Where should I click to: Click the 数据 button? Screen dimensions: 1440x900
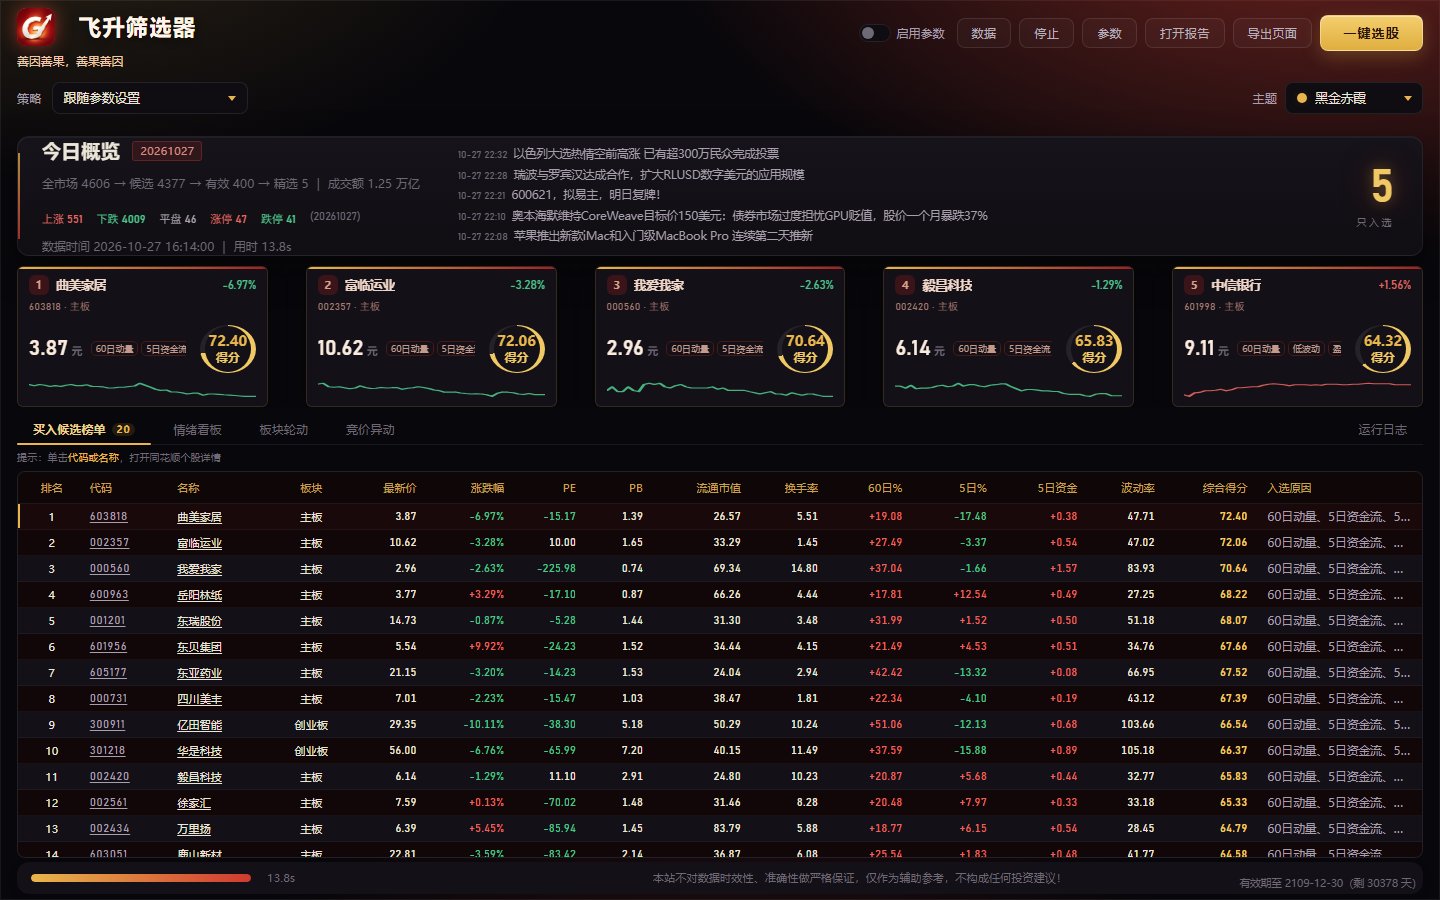click(x=984, y=33)
